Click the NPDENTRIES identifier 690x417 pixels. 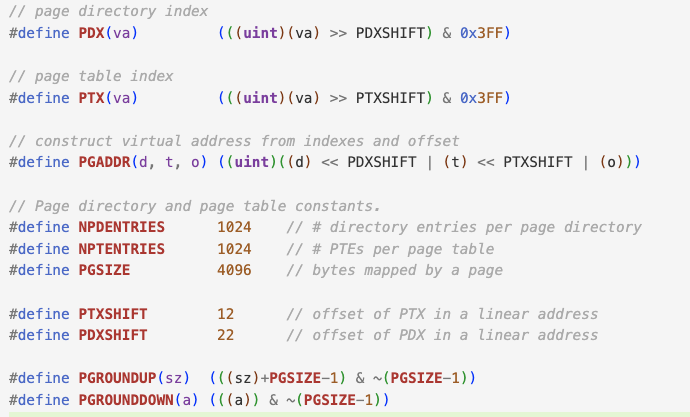point(121,227)
